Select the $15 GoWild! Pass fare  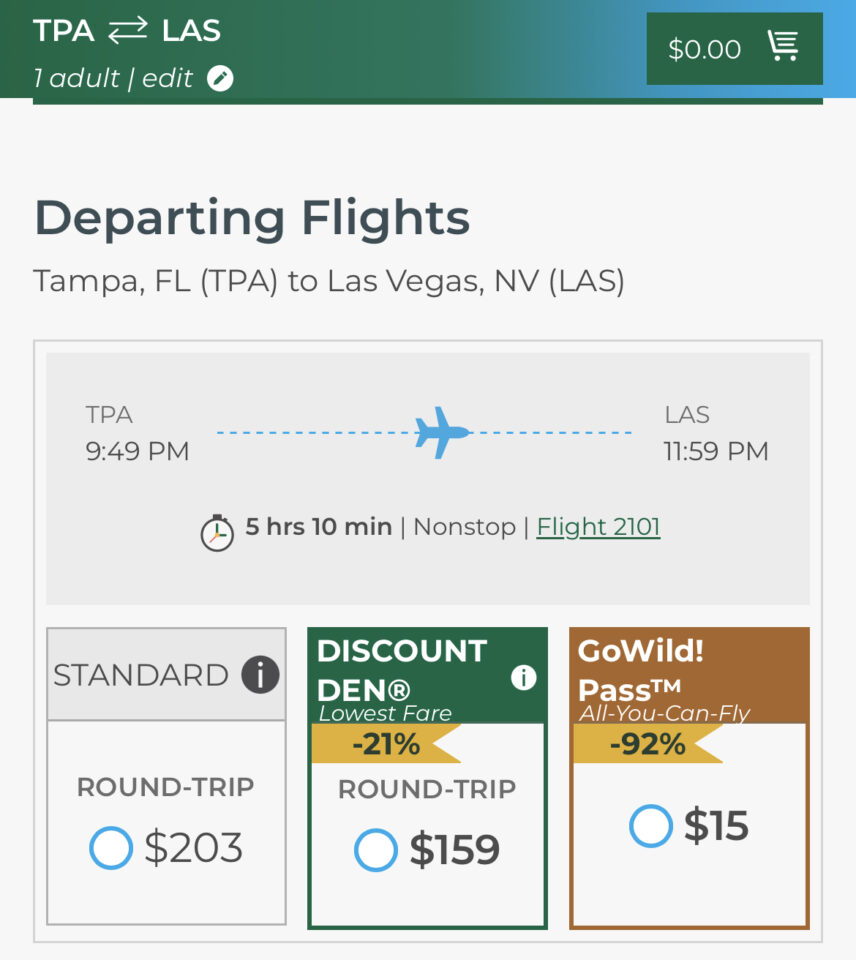[x=651, y=827]
